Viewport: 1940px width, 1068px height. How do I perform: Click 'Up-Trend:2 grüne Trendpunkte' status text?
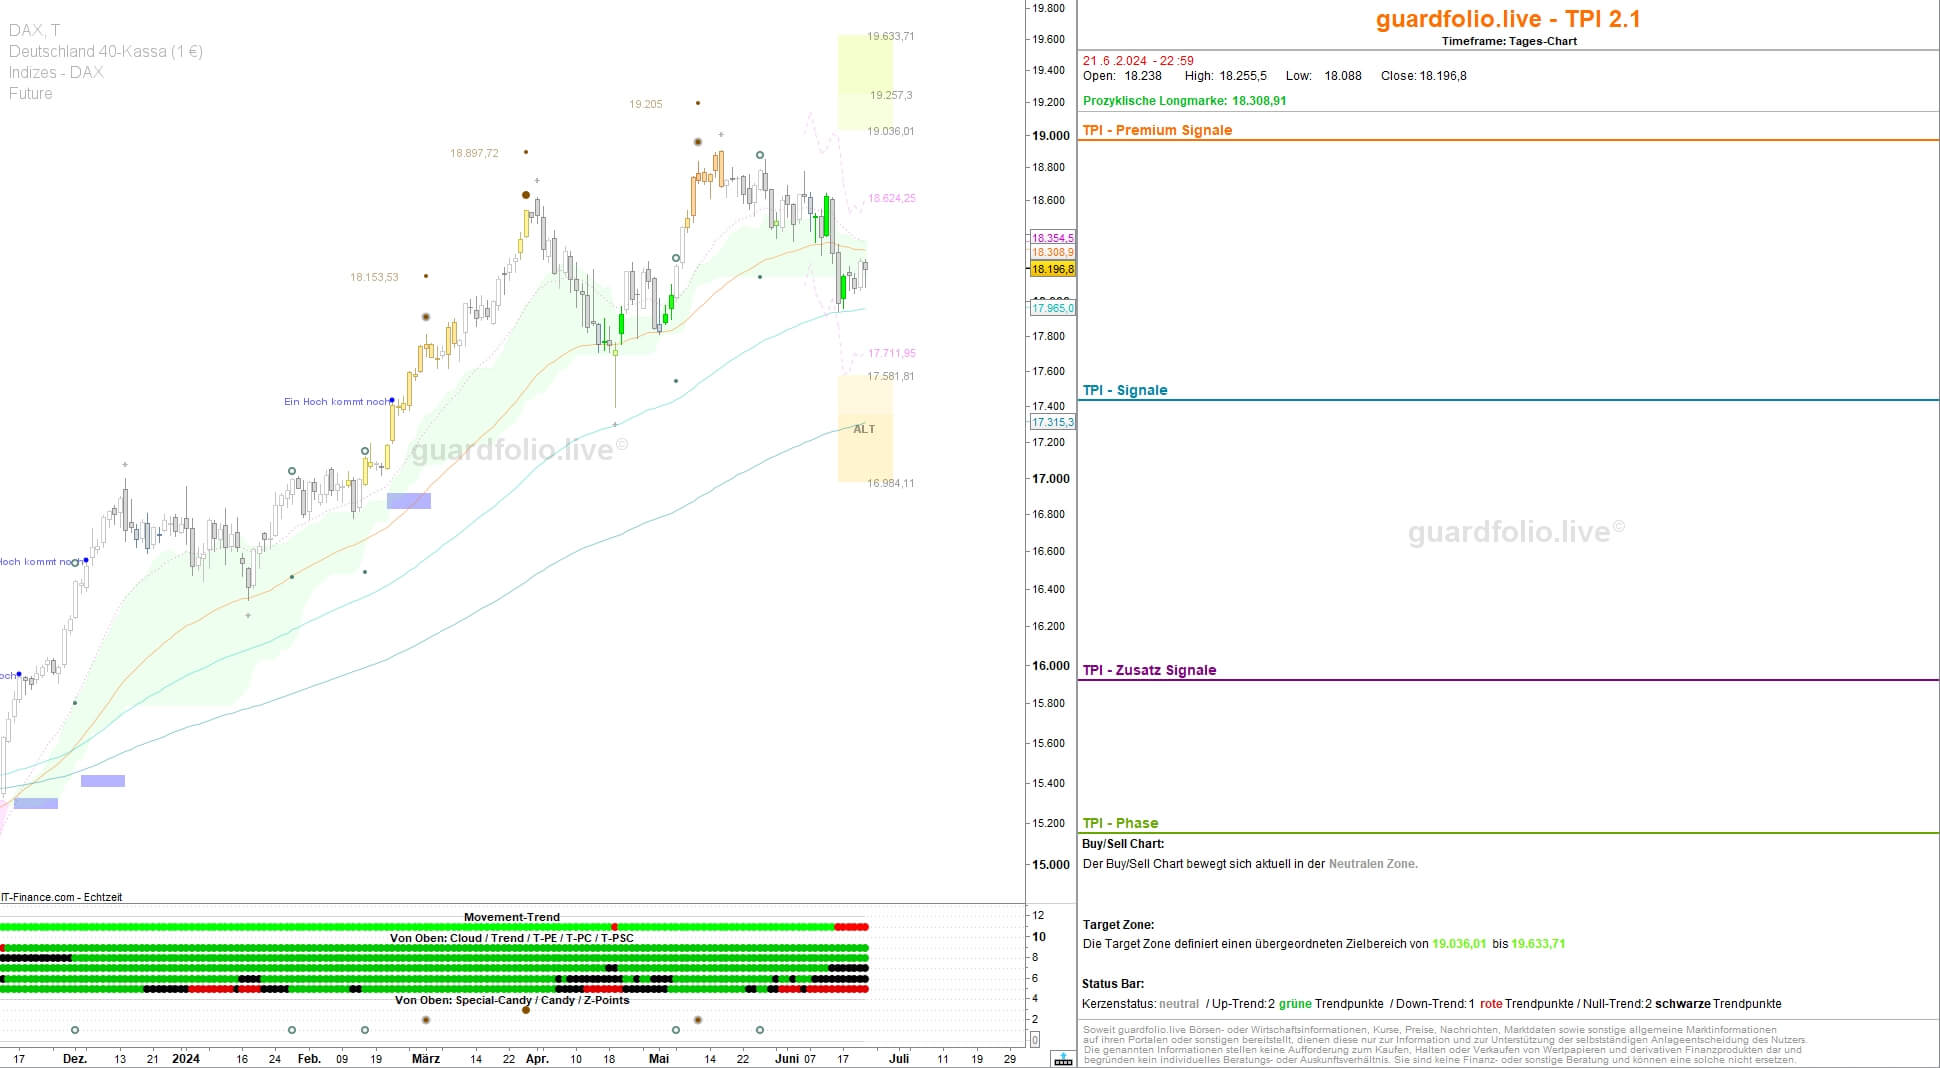pyautogui.click(x=1298, y=1004)
